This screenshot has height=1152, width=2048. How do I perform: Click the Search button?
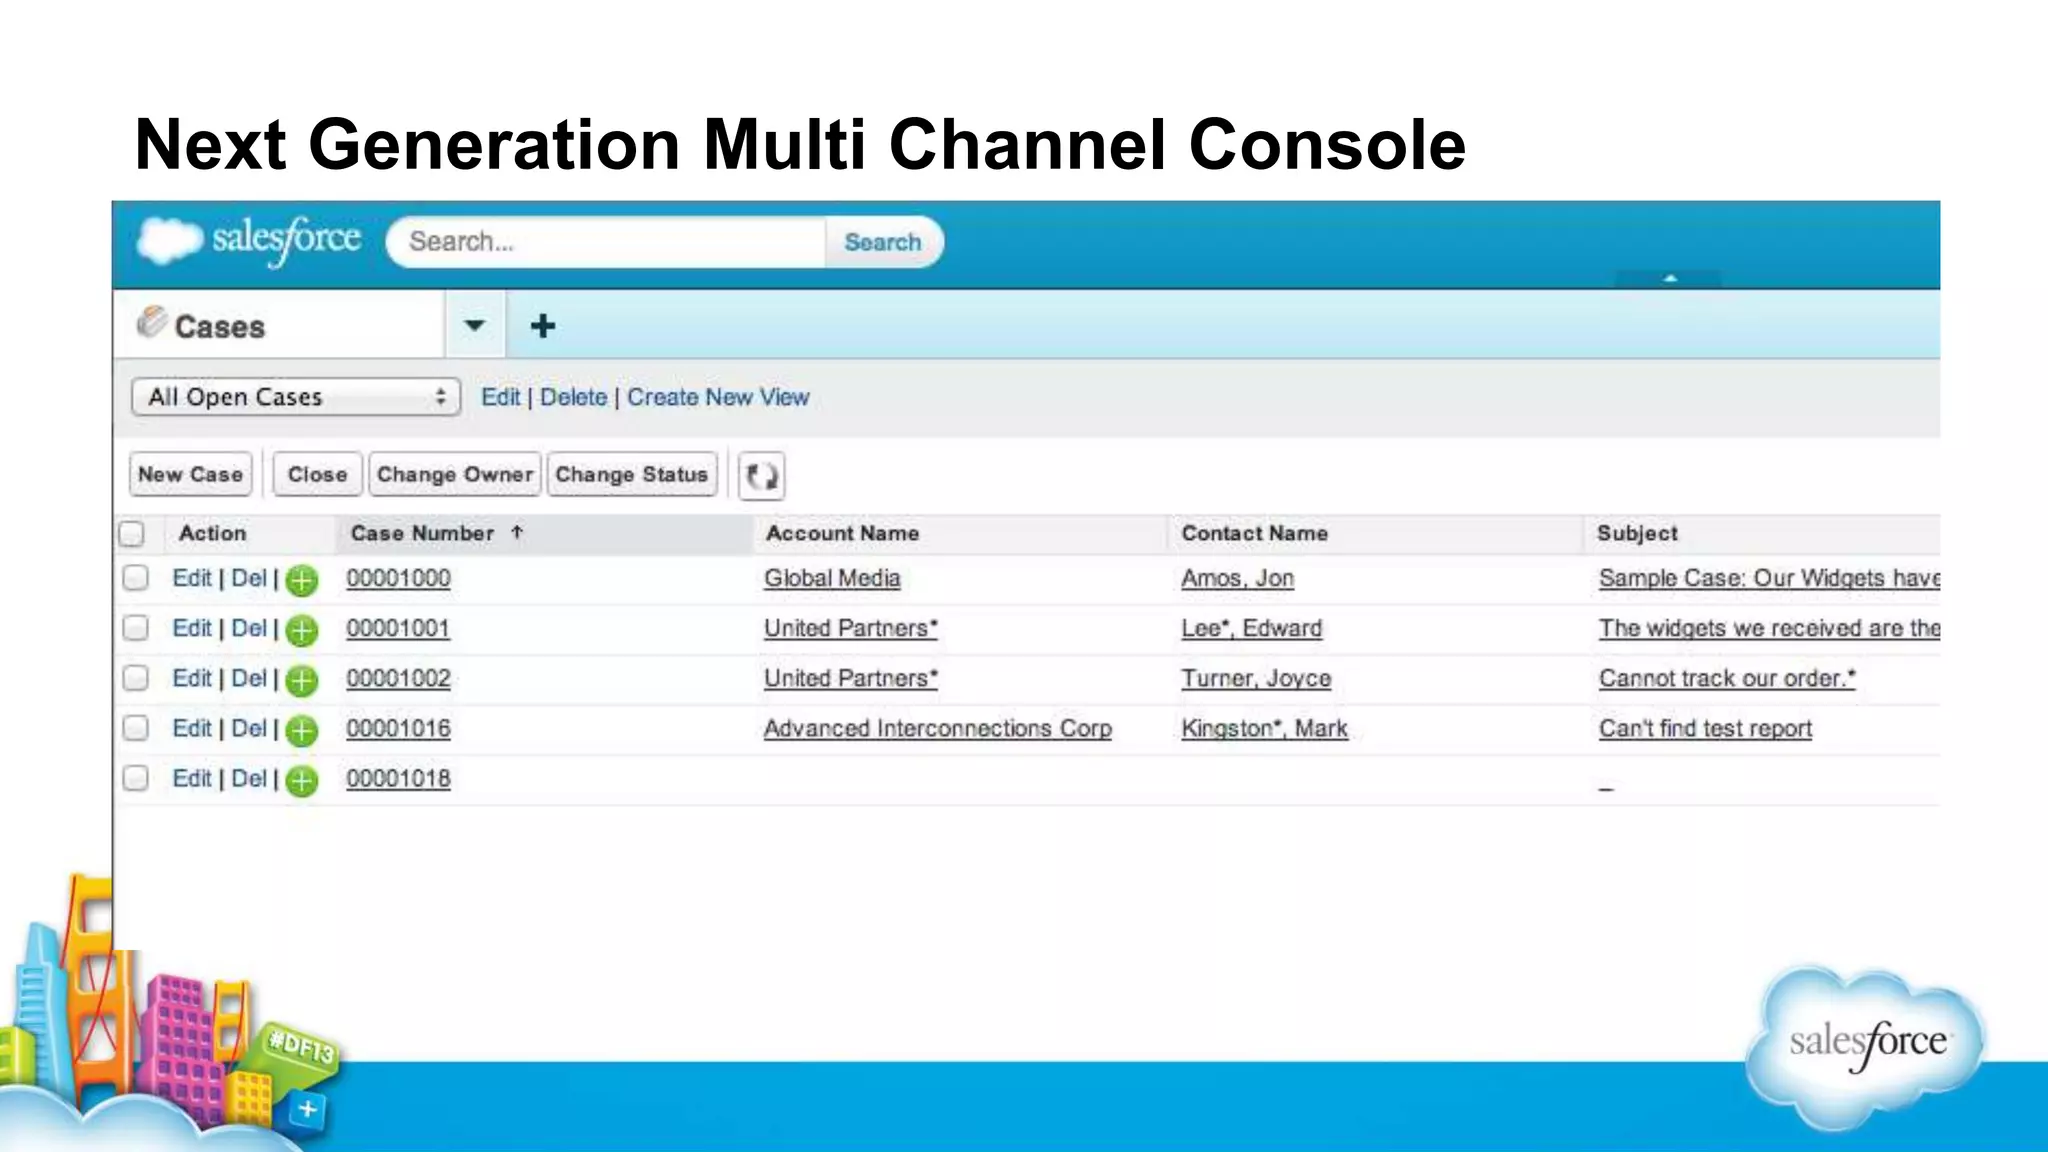point(883,242)
